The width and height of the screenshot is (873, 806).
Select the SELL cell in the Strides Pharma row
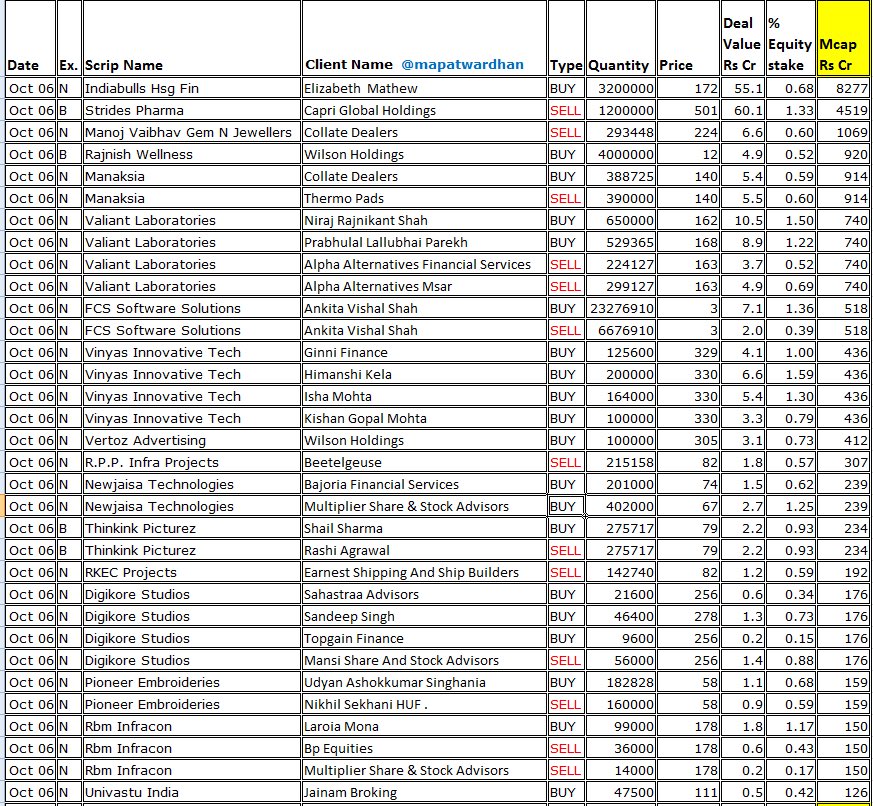click(566, 110)
